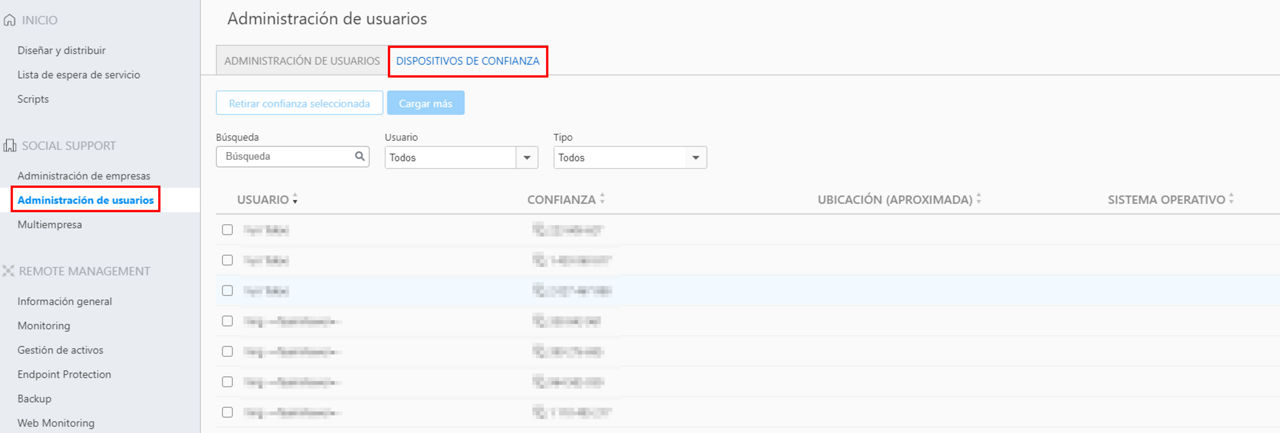Click the SOCIAL SUPPORT section header

coord(69,146)
